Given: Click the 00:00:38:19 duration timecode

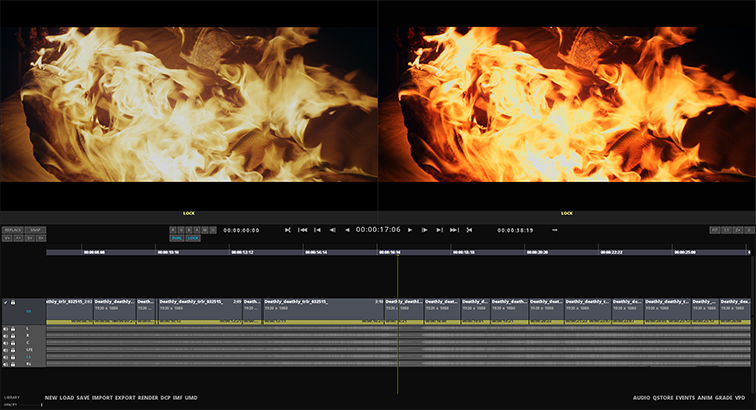Looking at the screenshot, I should point(515,230).
